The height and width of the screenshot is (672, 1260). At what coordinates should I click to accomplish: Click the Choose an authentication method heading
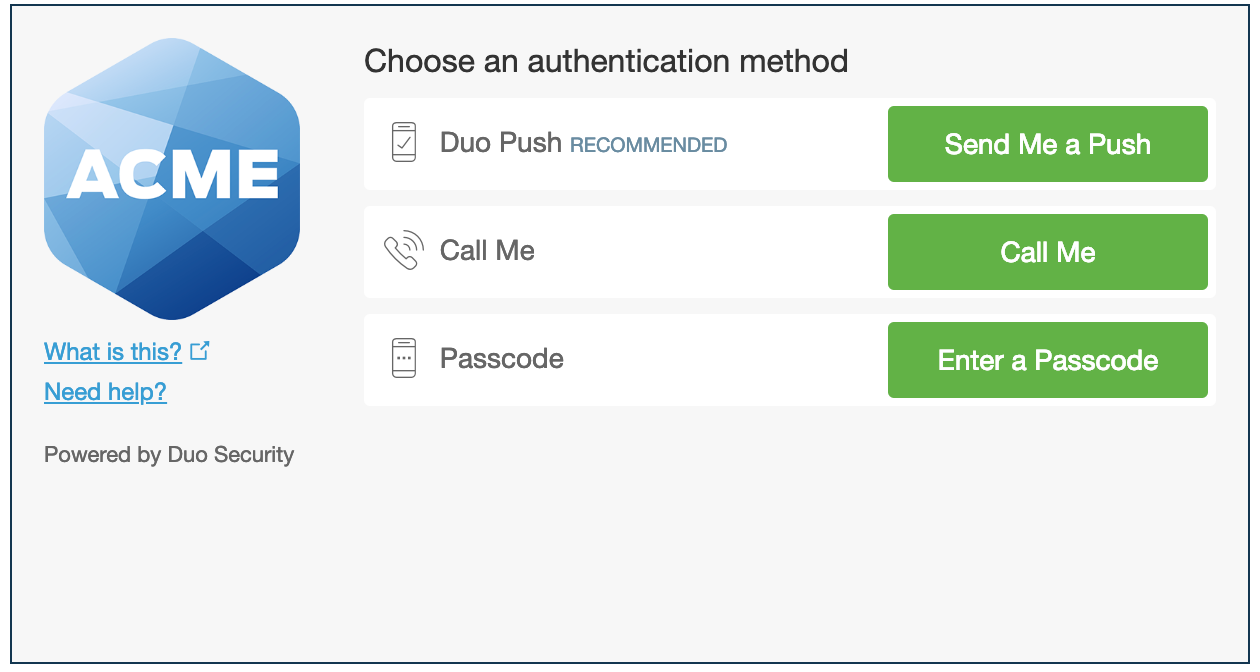606,61
